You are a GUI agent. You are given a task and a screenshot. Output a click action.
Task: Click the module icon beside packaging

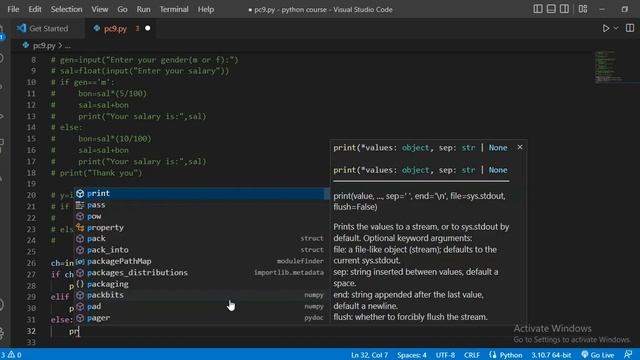tap(80, 284)
